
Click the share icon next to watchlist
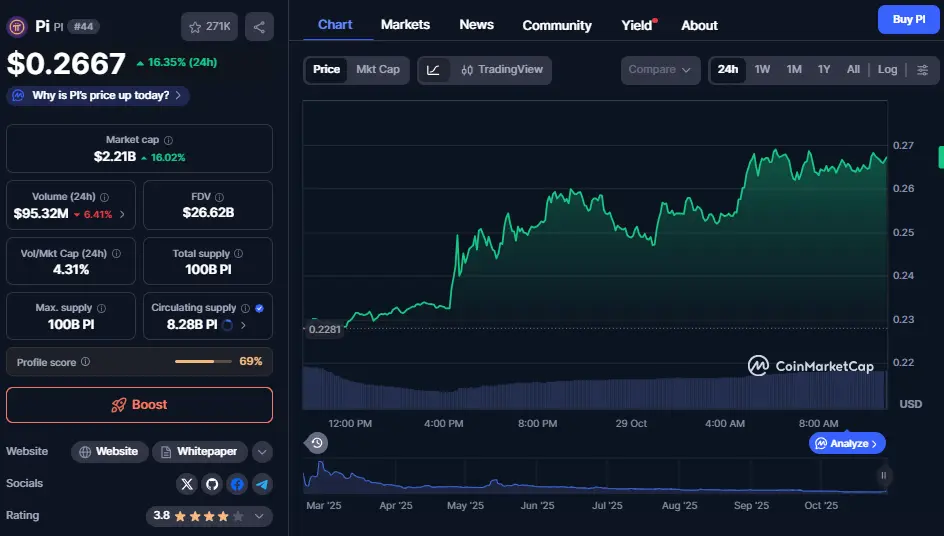tap(259, 27)
